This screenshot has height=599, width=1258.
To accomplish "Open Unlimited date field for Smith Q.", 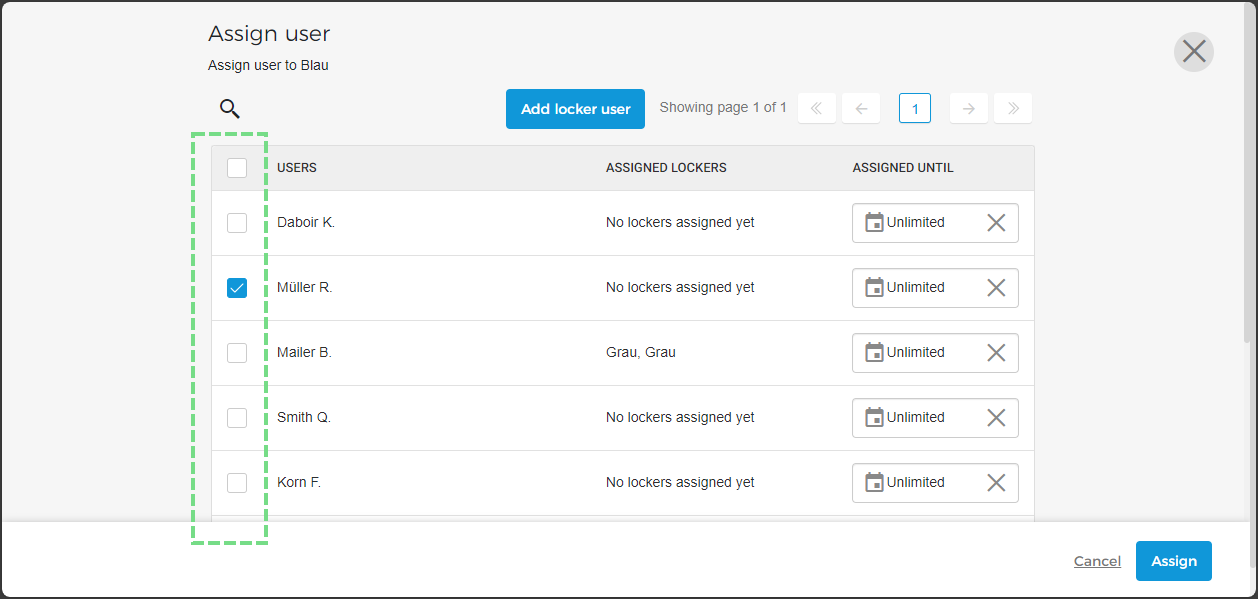I will [x=935, y=418].
